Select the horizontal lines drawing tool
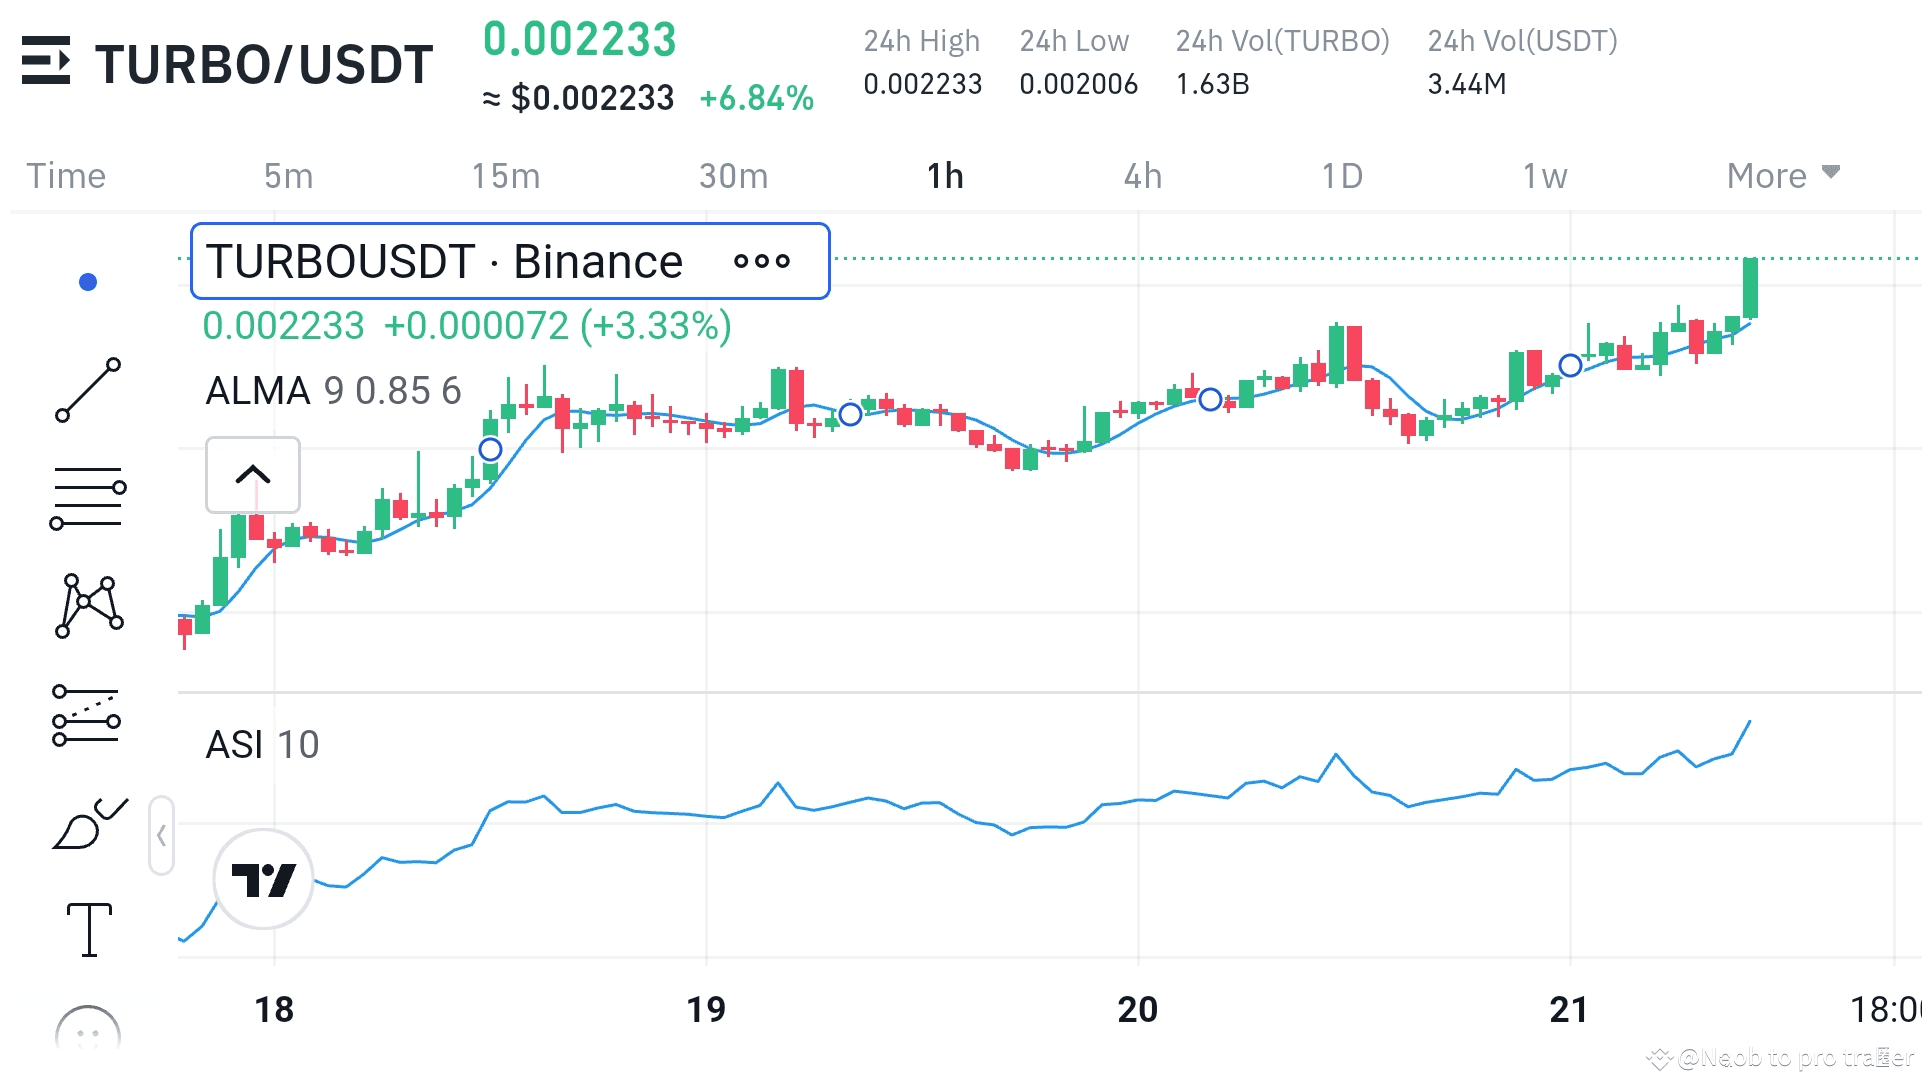Image resolution: width=1922 pixels, height=1080 pixels. tap(88, 498)
